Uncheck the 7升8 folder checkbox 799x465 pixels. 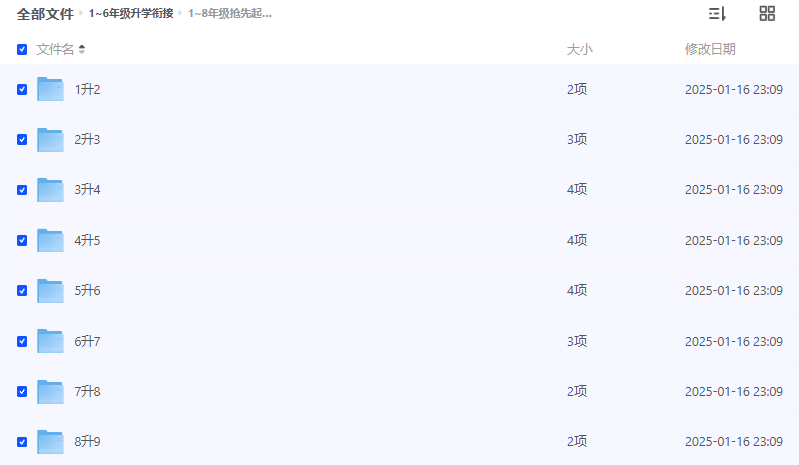pos(22,391)
